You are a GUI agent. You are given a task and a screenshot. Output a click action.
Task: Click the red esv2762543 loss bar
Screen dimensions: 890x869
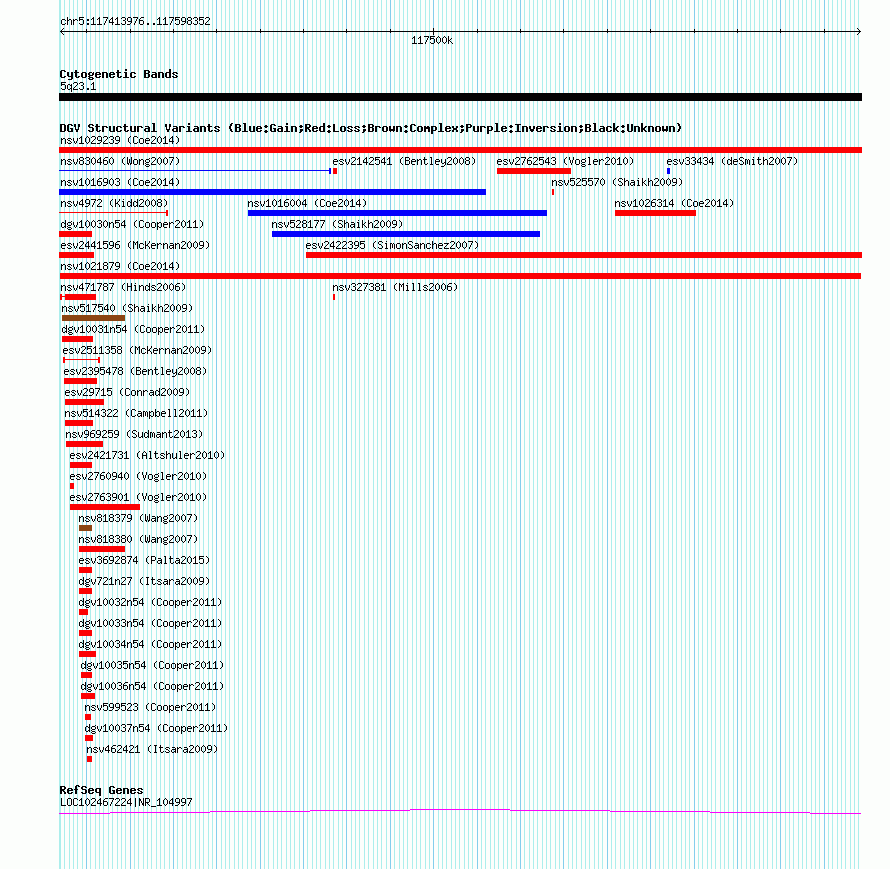(534, 171)
